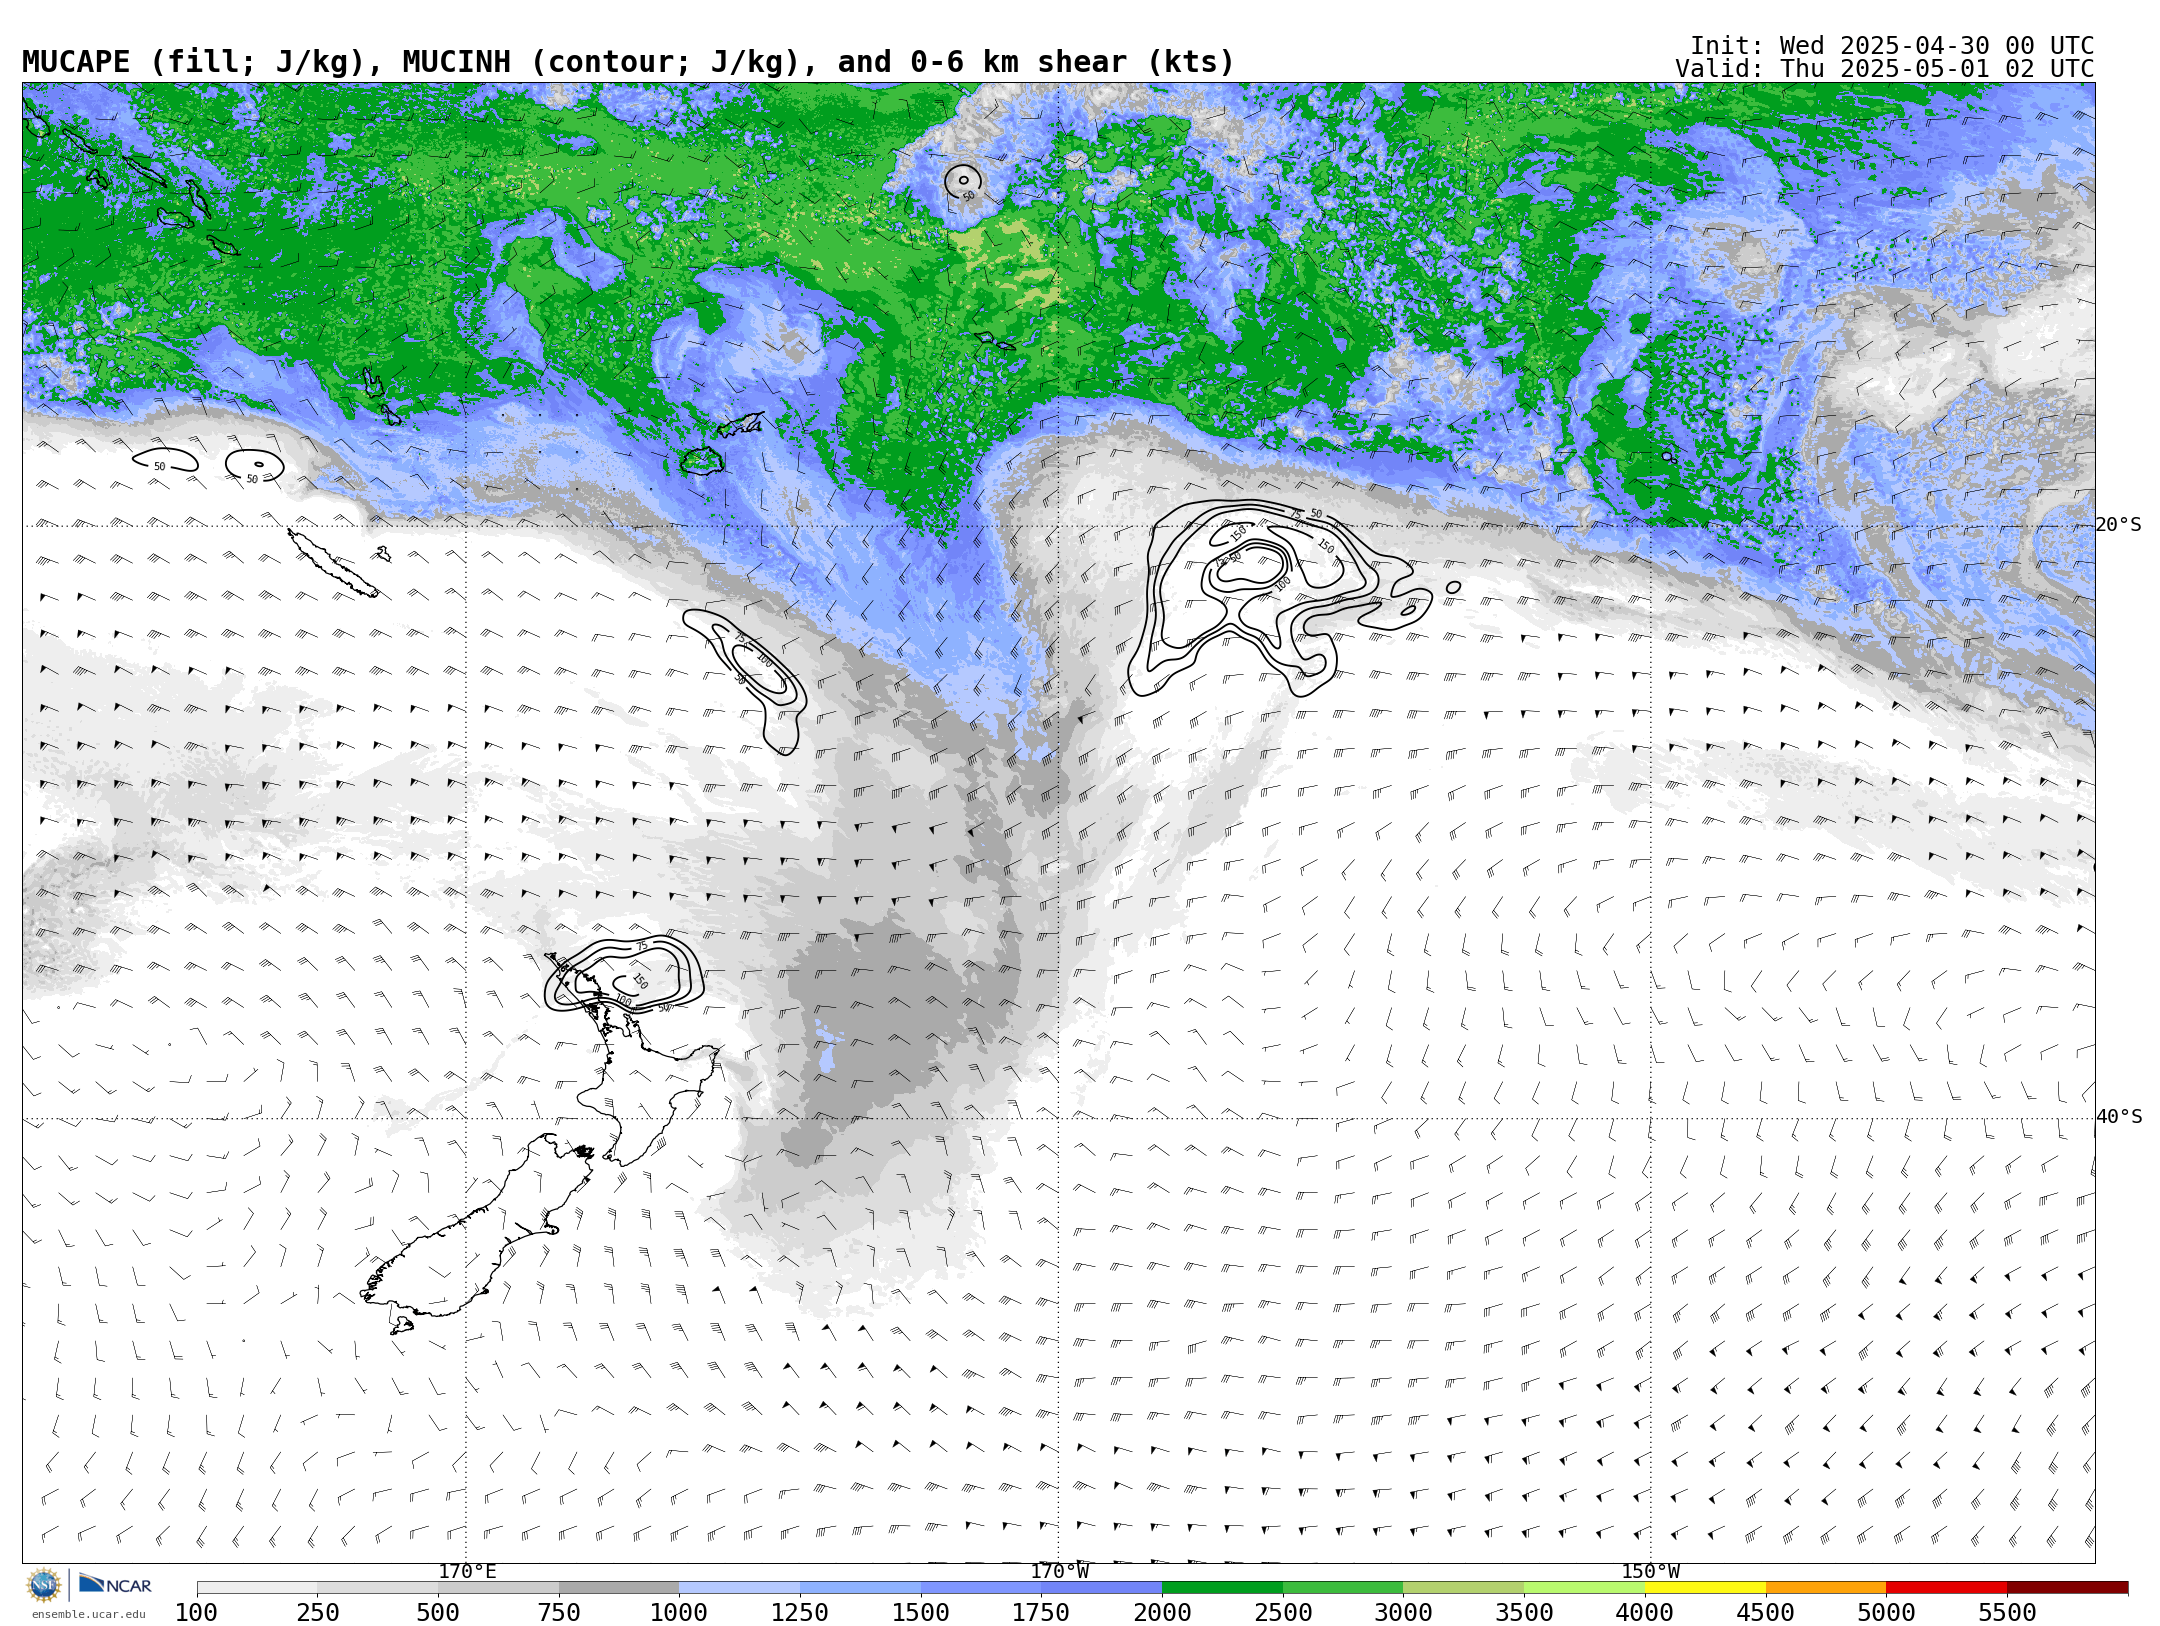Click the Valid Thu 2025-05-01 02 UTC text

click(1884, 69)
